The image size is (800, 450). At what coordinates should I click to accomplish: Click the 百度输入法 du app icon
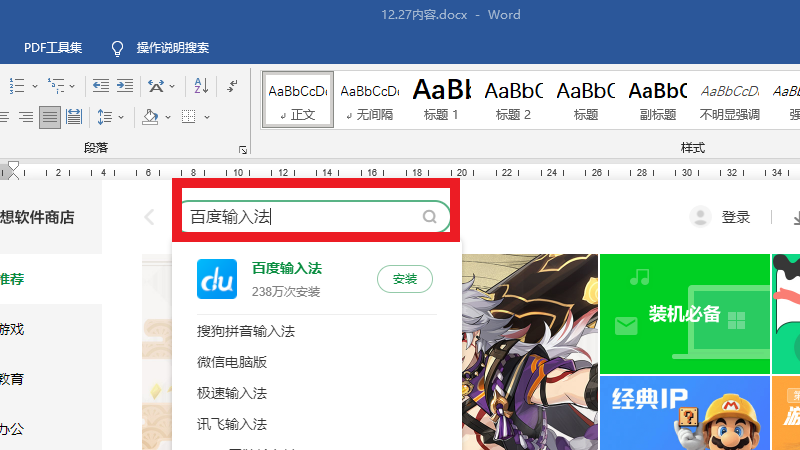click(217, 279)
